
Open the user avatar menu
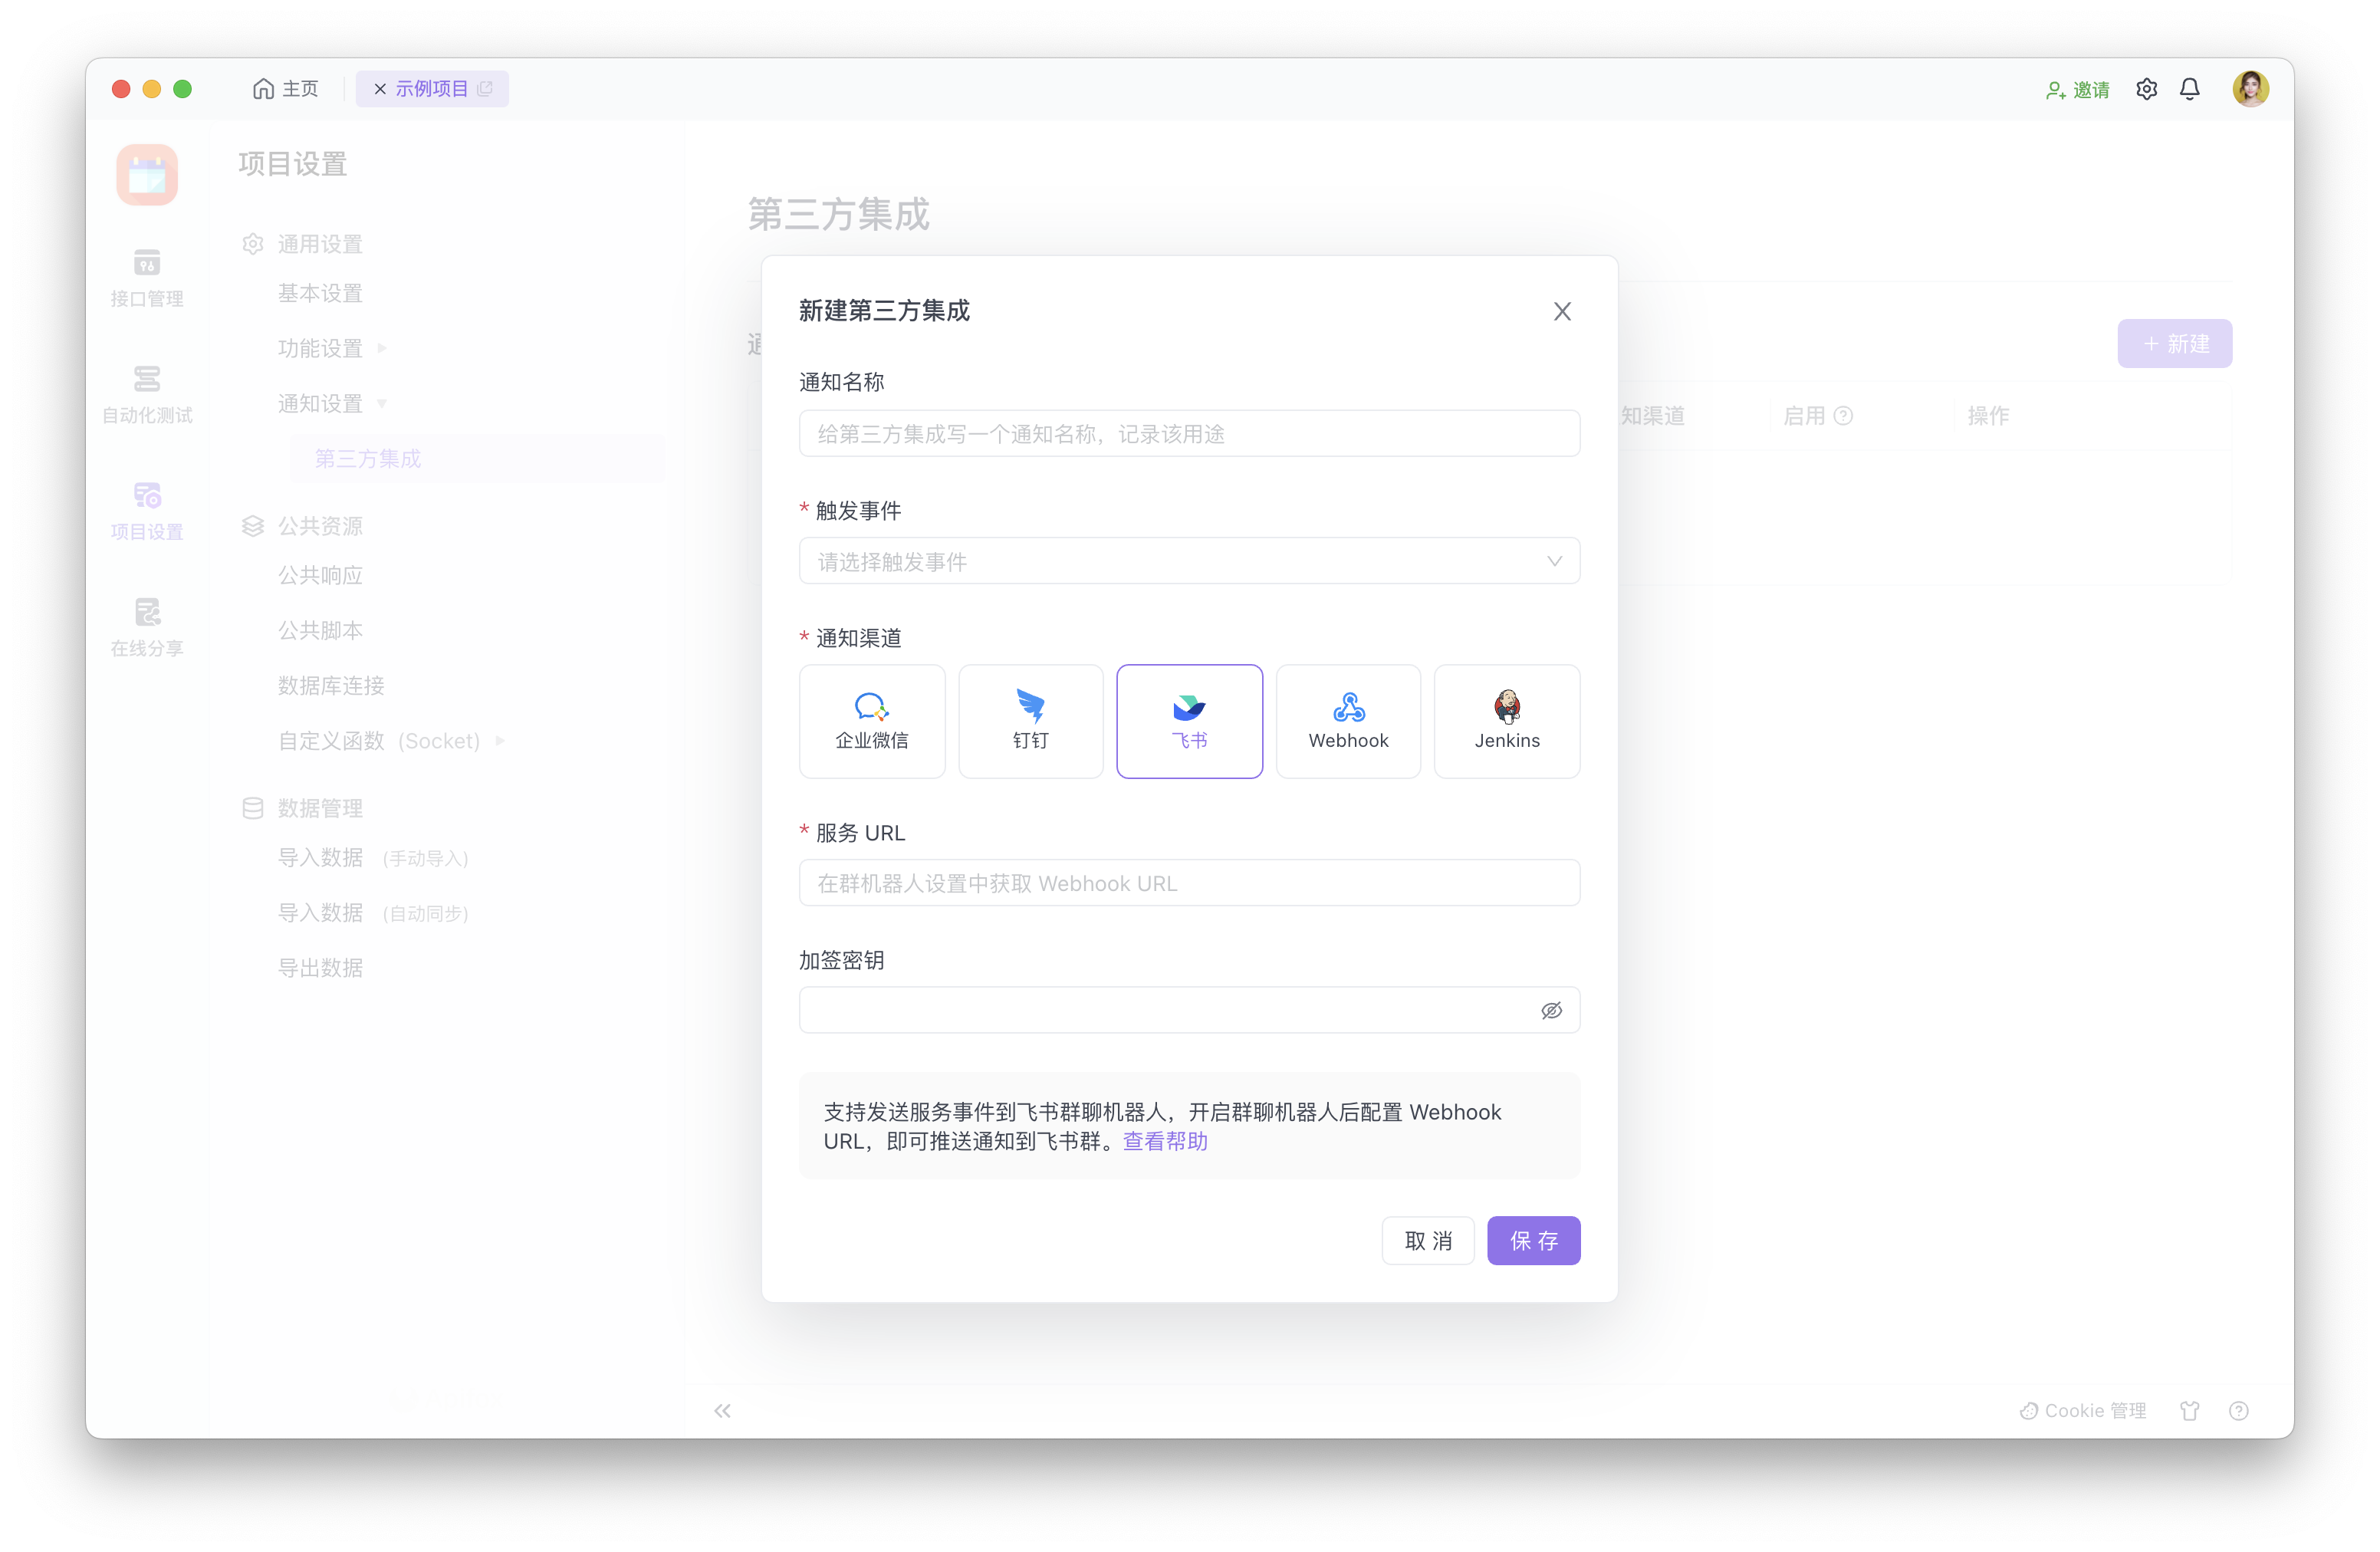tap(2250, 89)
